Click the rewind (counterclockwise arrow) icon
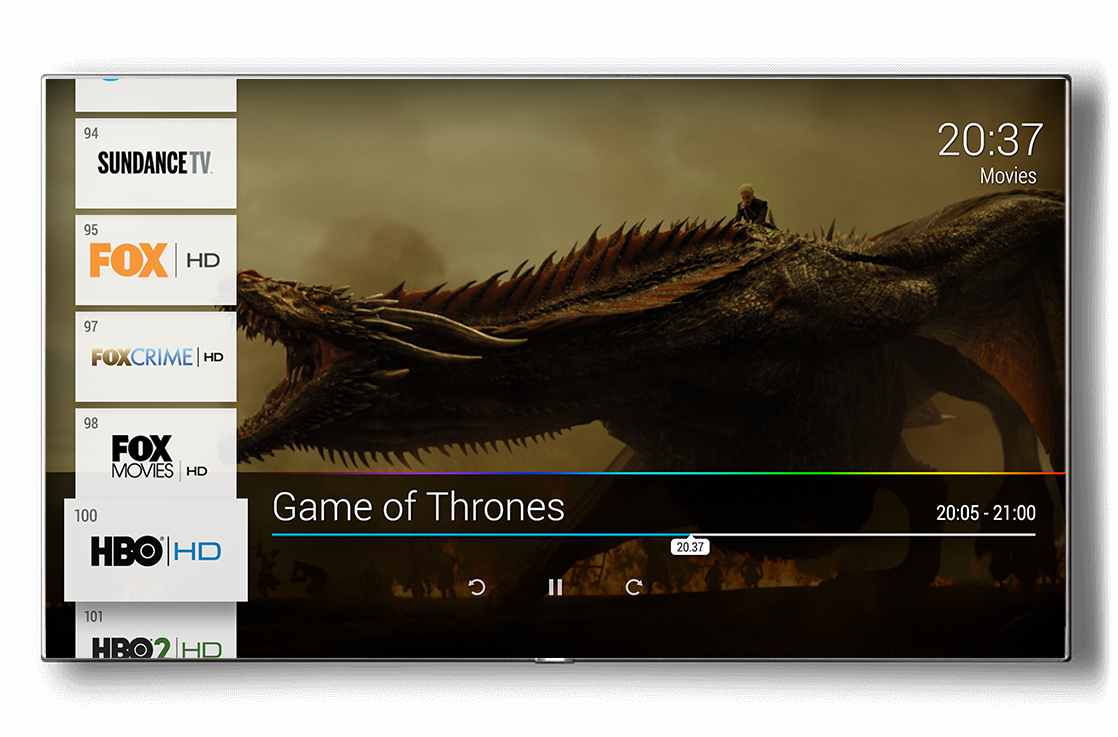This screenshot has height=737, width=1118. (477, 587)
